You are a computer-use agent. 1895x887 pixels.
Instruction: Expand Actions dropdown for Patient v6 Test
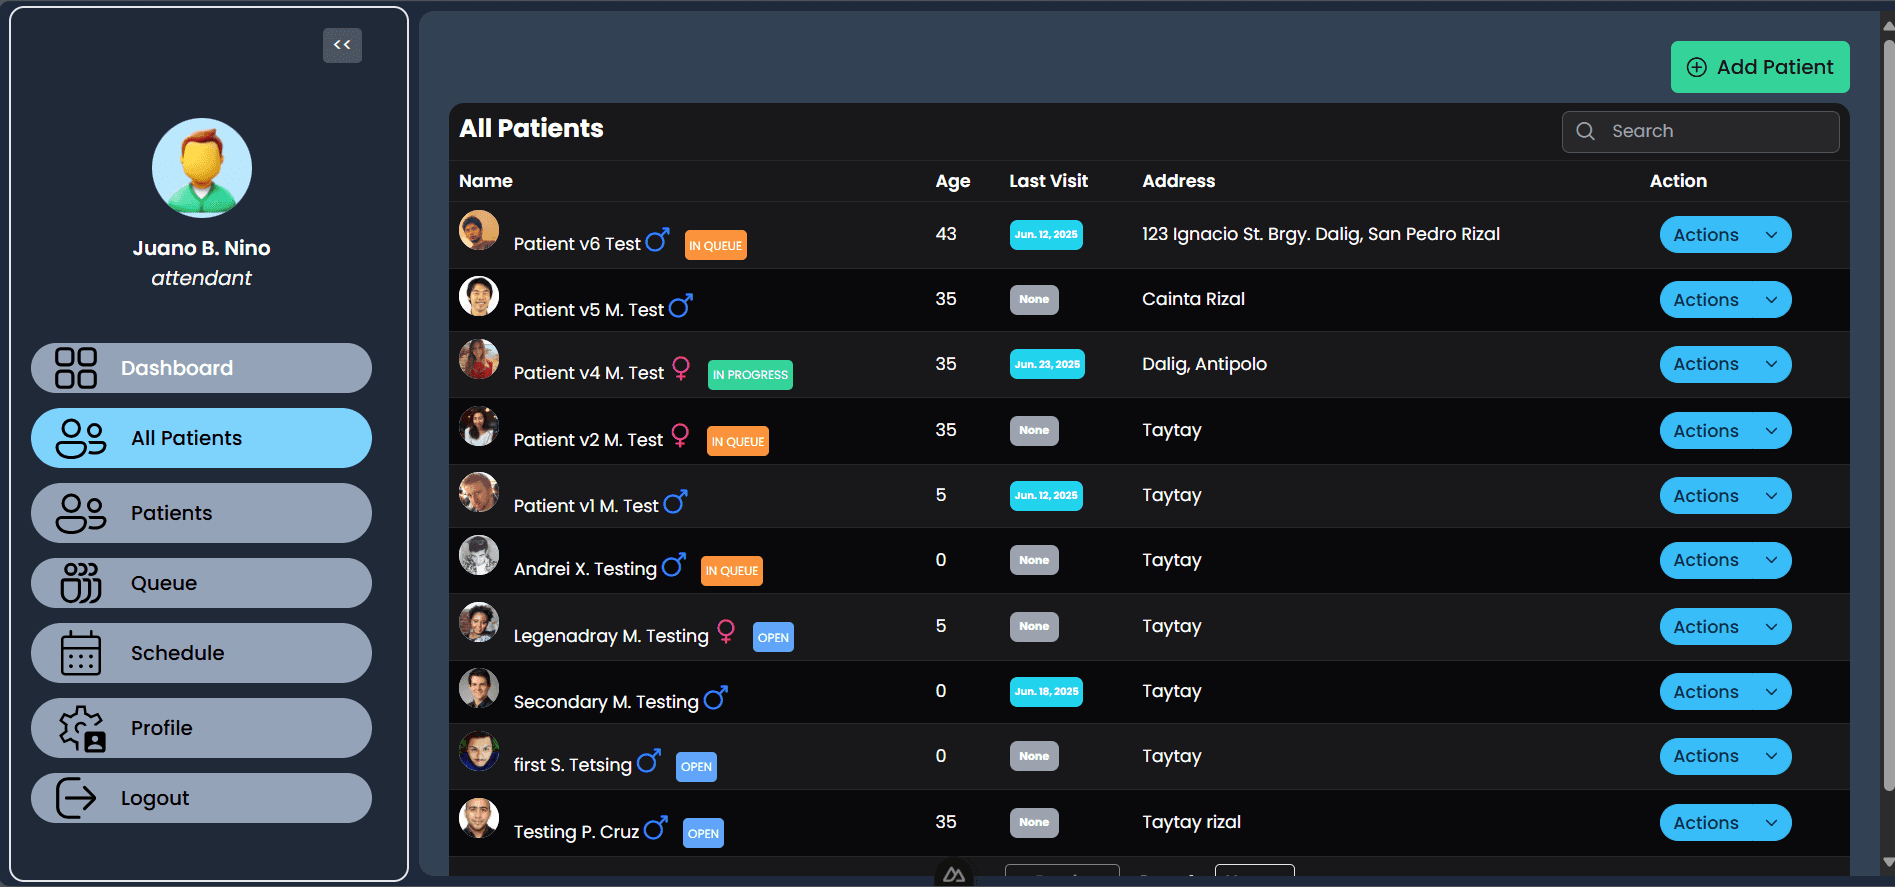(x=1725, y=235)
